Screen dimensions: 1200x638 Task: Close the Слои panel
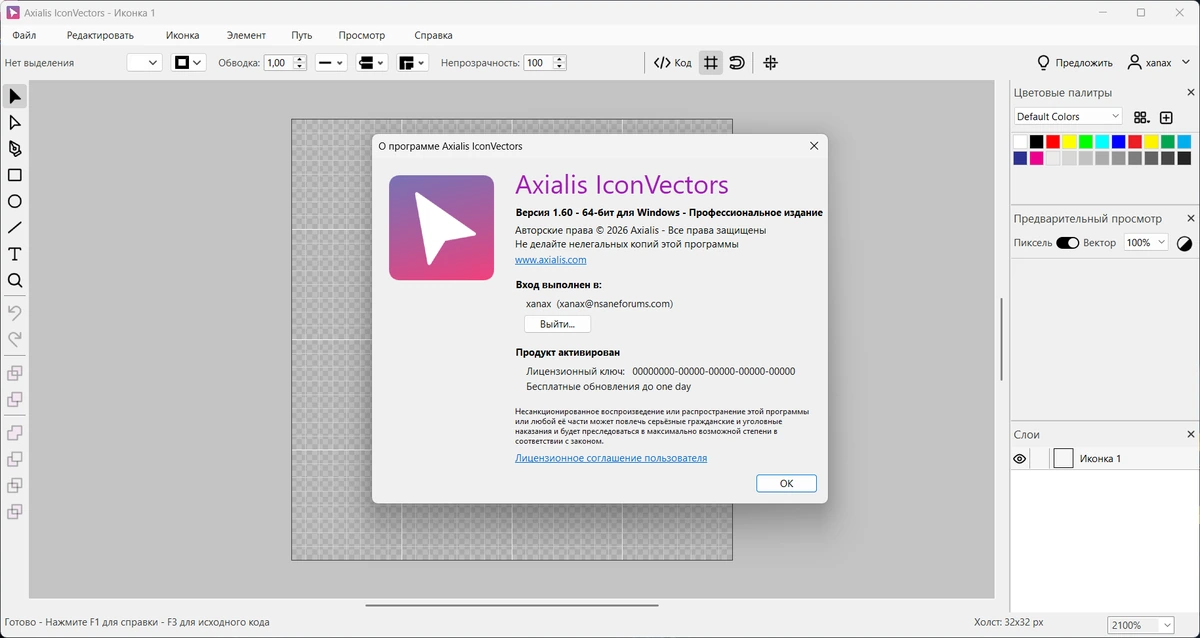pos(1190,434)
